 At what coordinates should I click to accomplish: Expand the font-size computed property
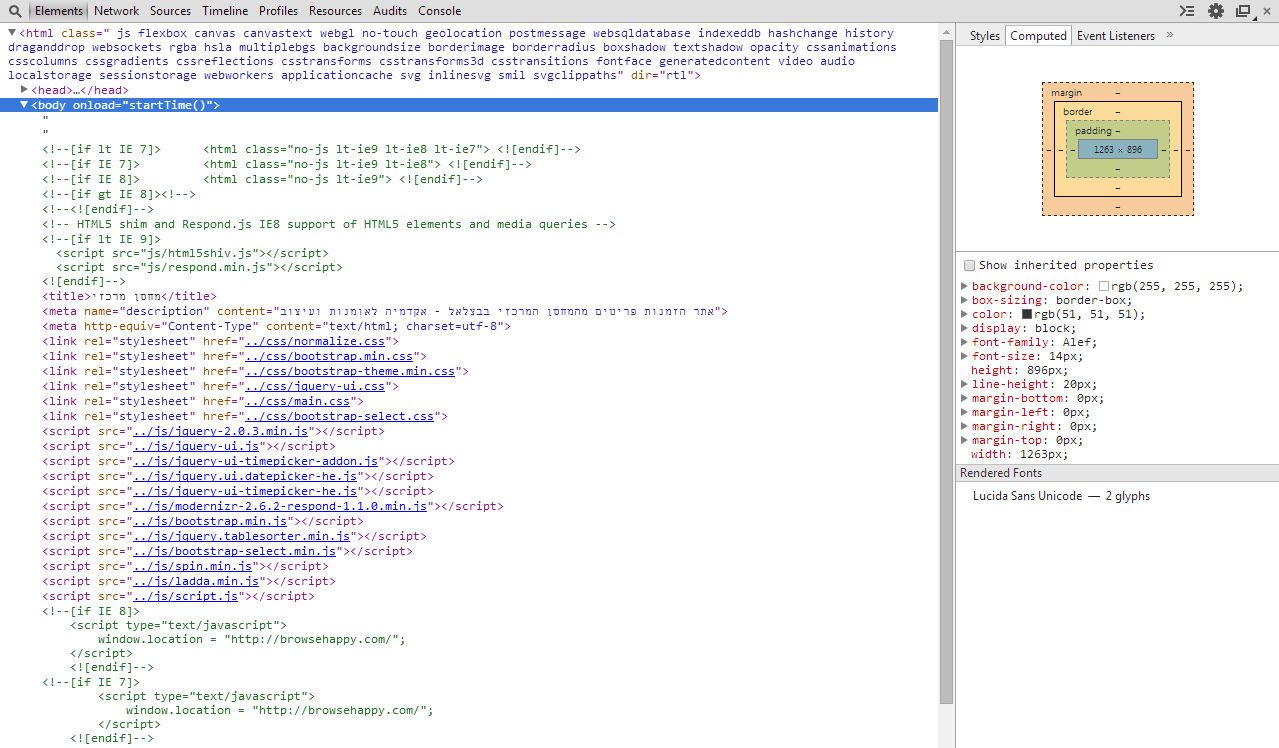tap(965, 356)
